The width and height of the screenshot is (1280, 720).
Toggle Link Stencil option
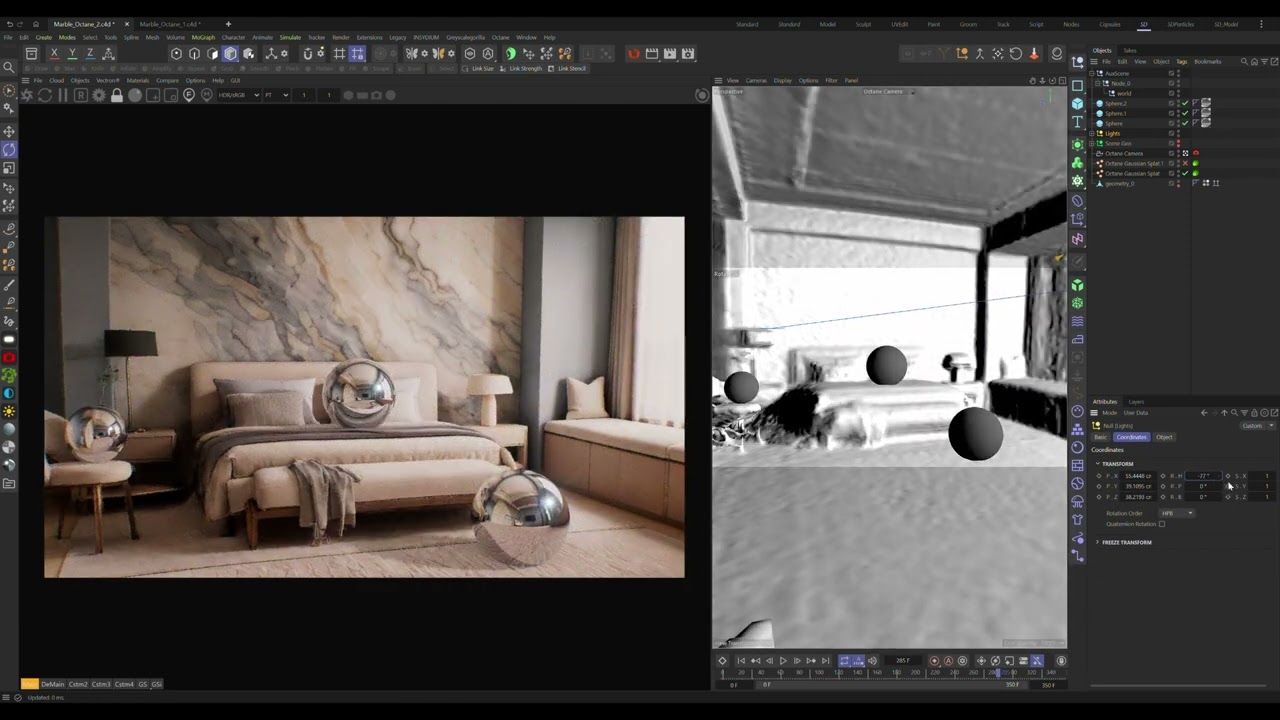pos(567,69)
